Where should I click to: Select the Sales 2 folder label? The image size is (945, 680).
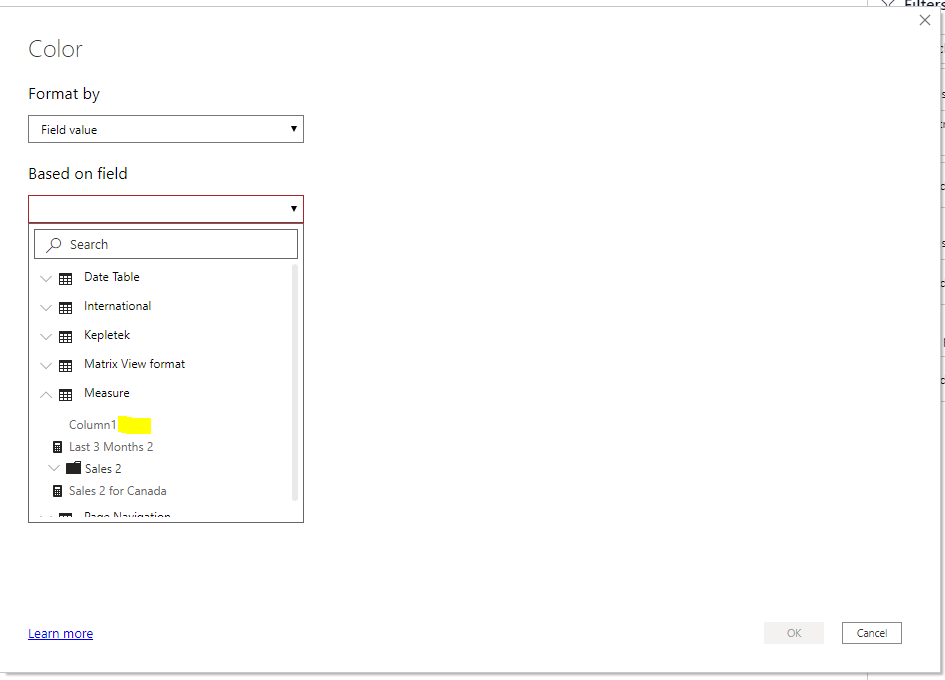tap(103, 468)
